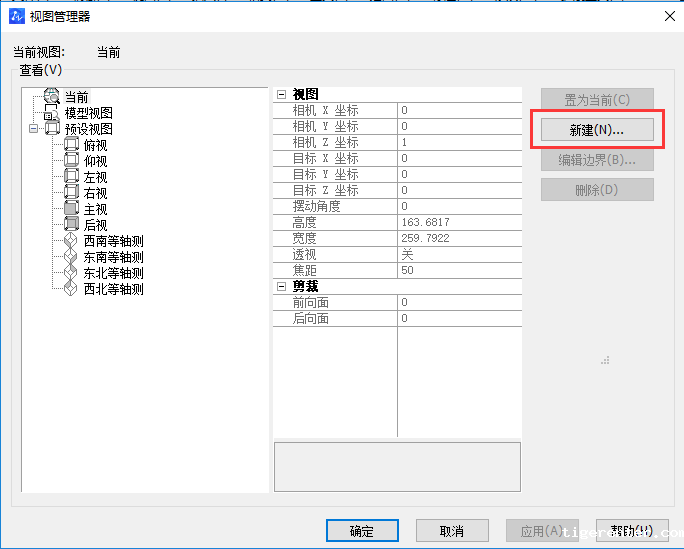Collapse the 视图 property section
The width and height of the screenshot is (684, 549).
pos(282,94)
